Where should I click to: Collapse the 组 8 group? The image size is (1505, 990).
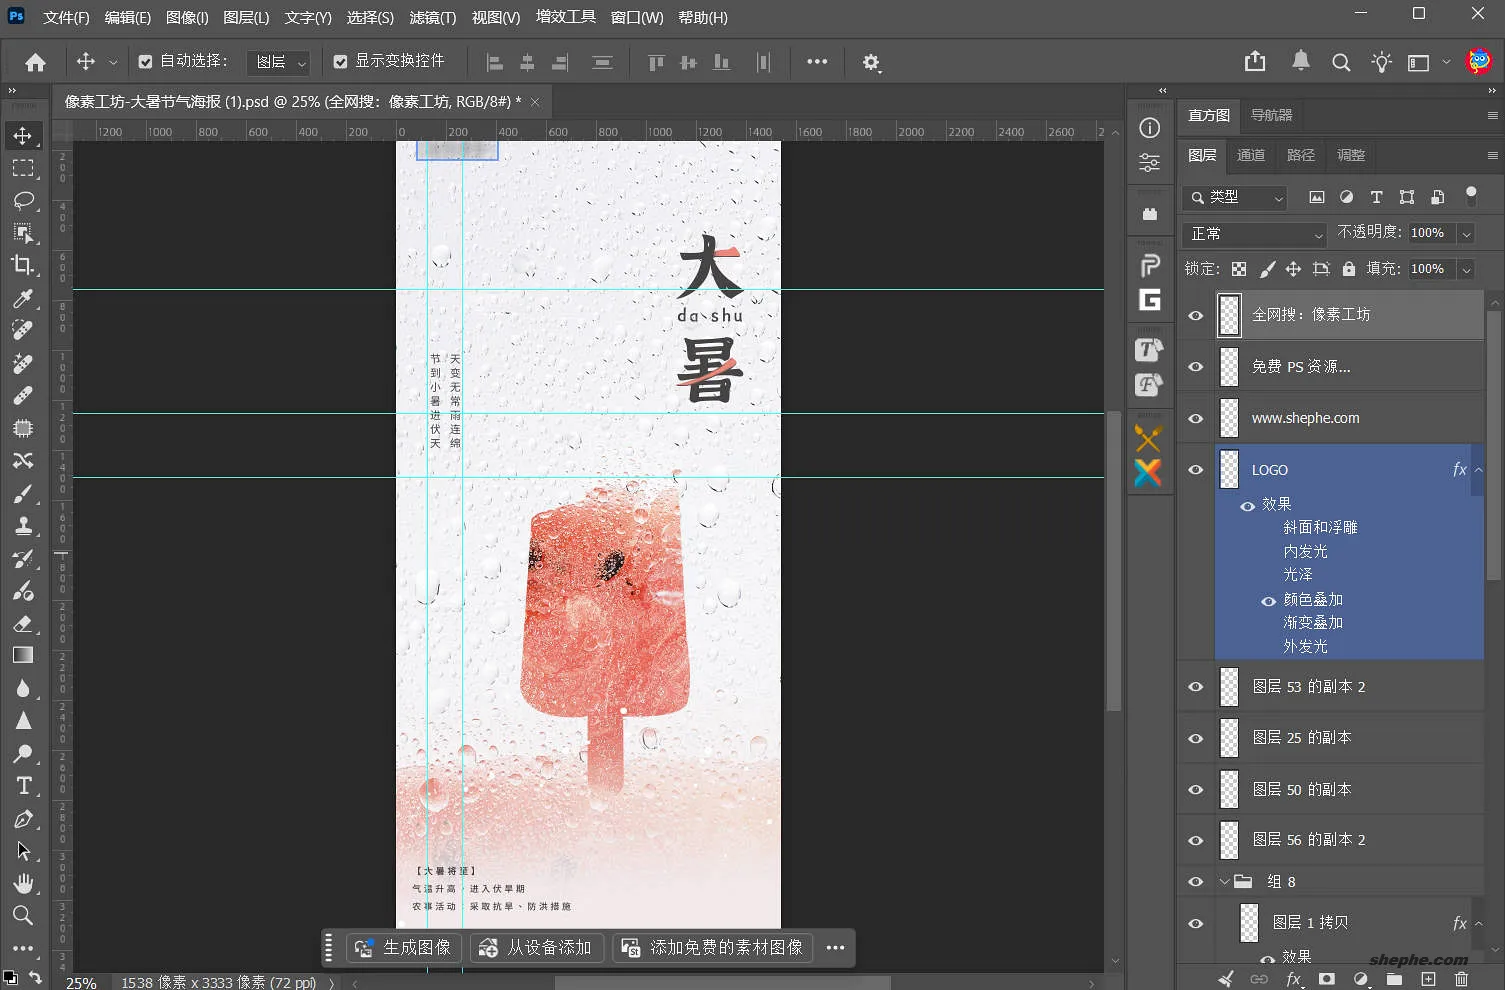[1224, 882]
